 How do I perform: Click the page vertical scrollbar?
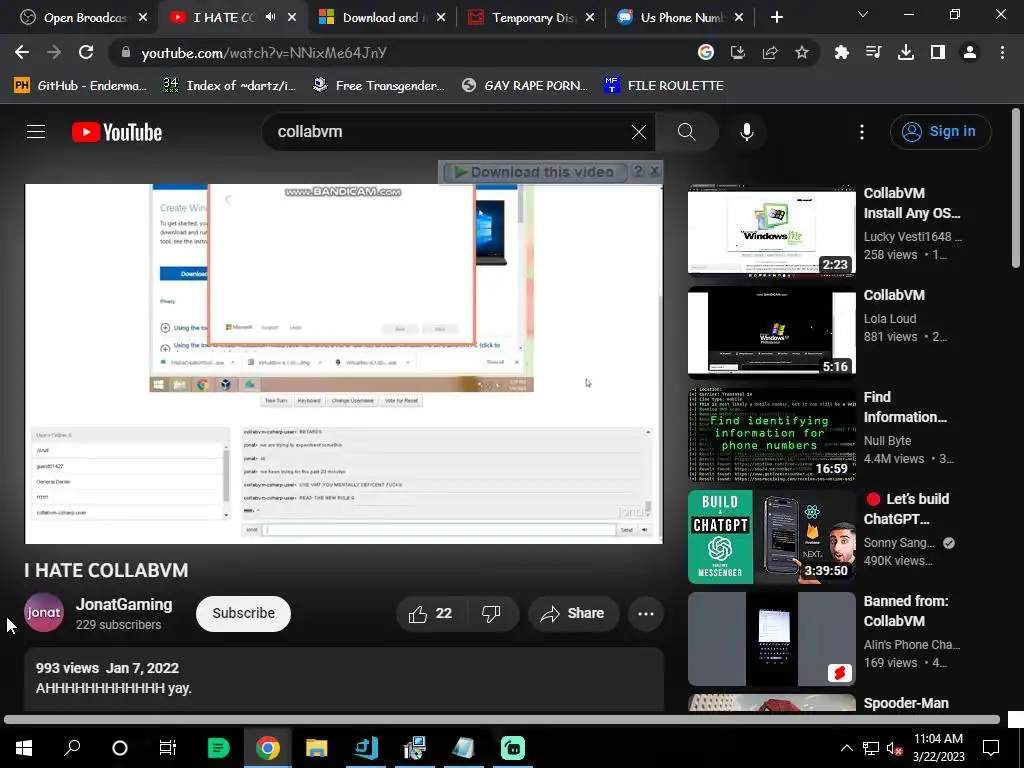click(x=1016, y=189)
